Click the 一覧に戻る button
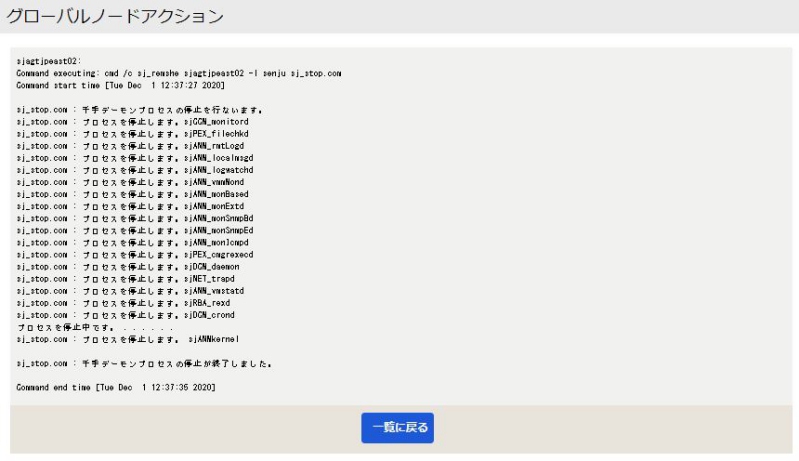This screenshot has height=461, width=799. [x=397, y=427]
